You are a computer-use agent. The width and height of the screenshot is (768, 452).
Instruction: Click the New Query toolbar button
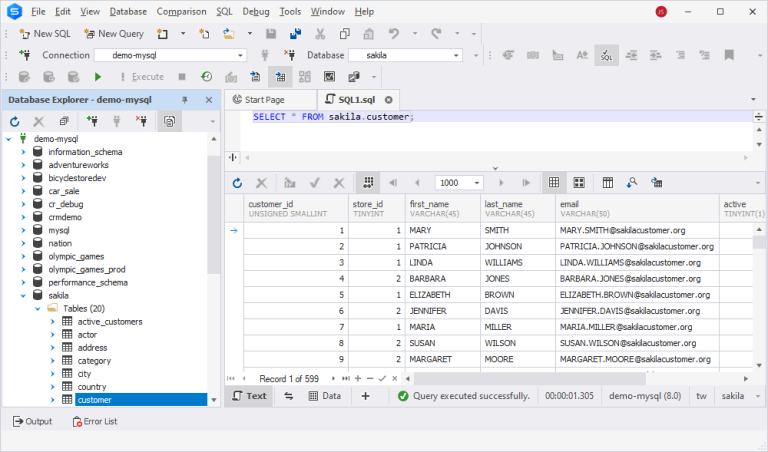[x=113, y=33]
